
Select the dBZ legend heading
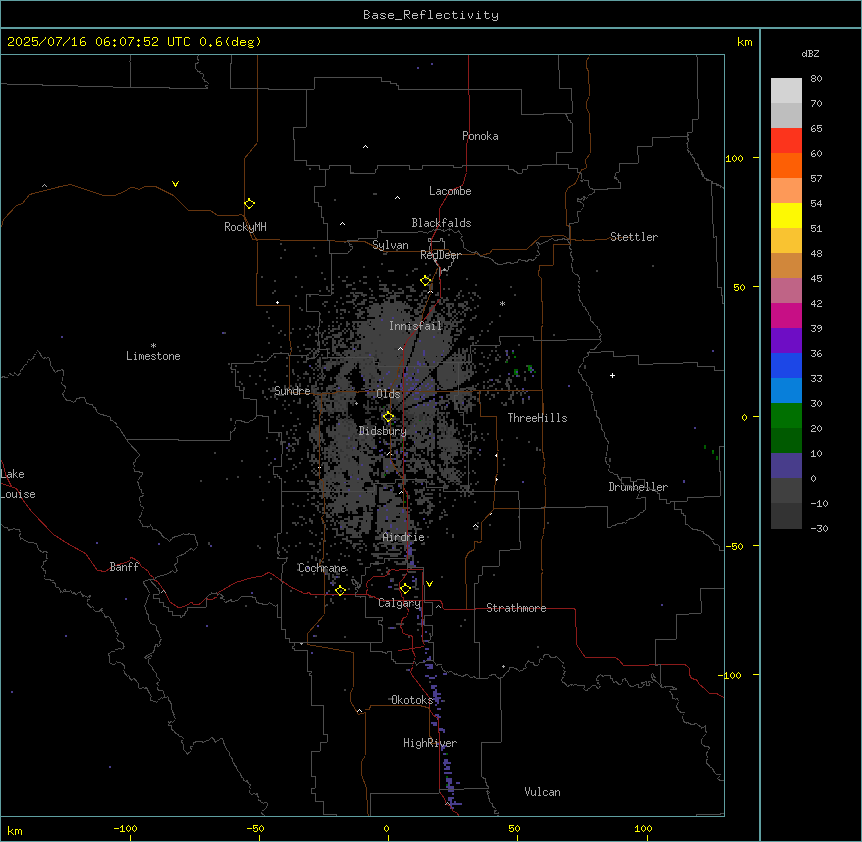click(x=810, y=53)
